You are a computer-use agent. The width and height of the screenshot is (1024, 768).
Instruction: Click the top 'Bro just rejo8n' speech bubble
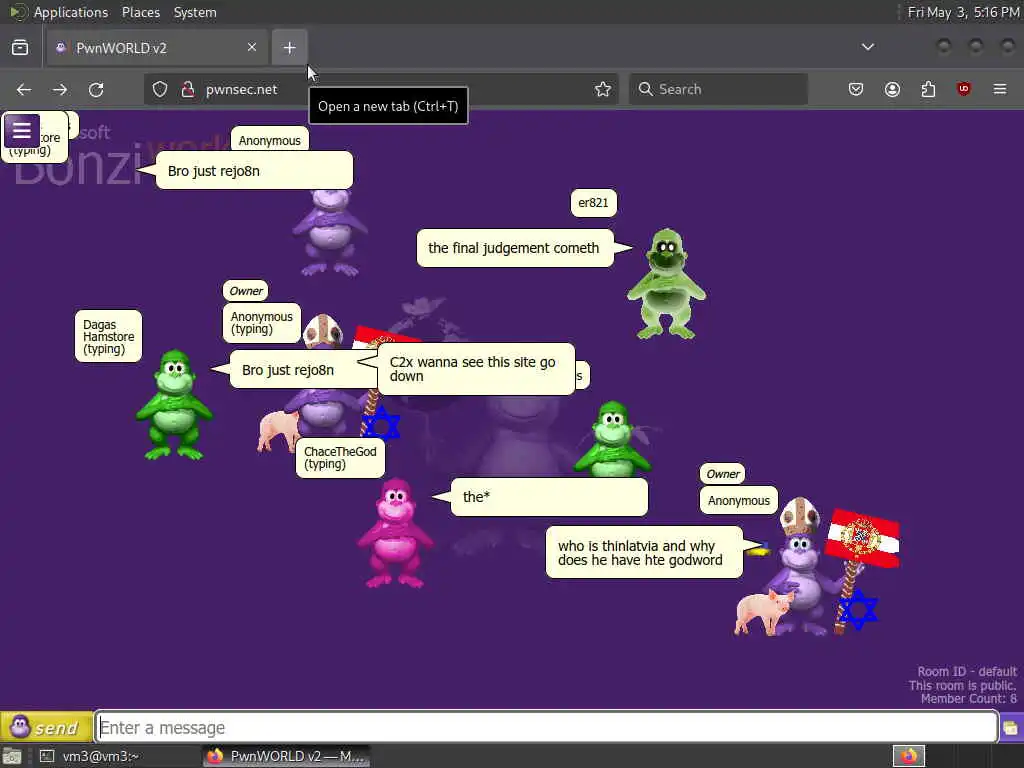254,171
